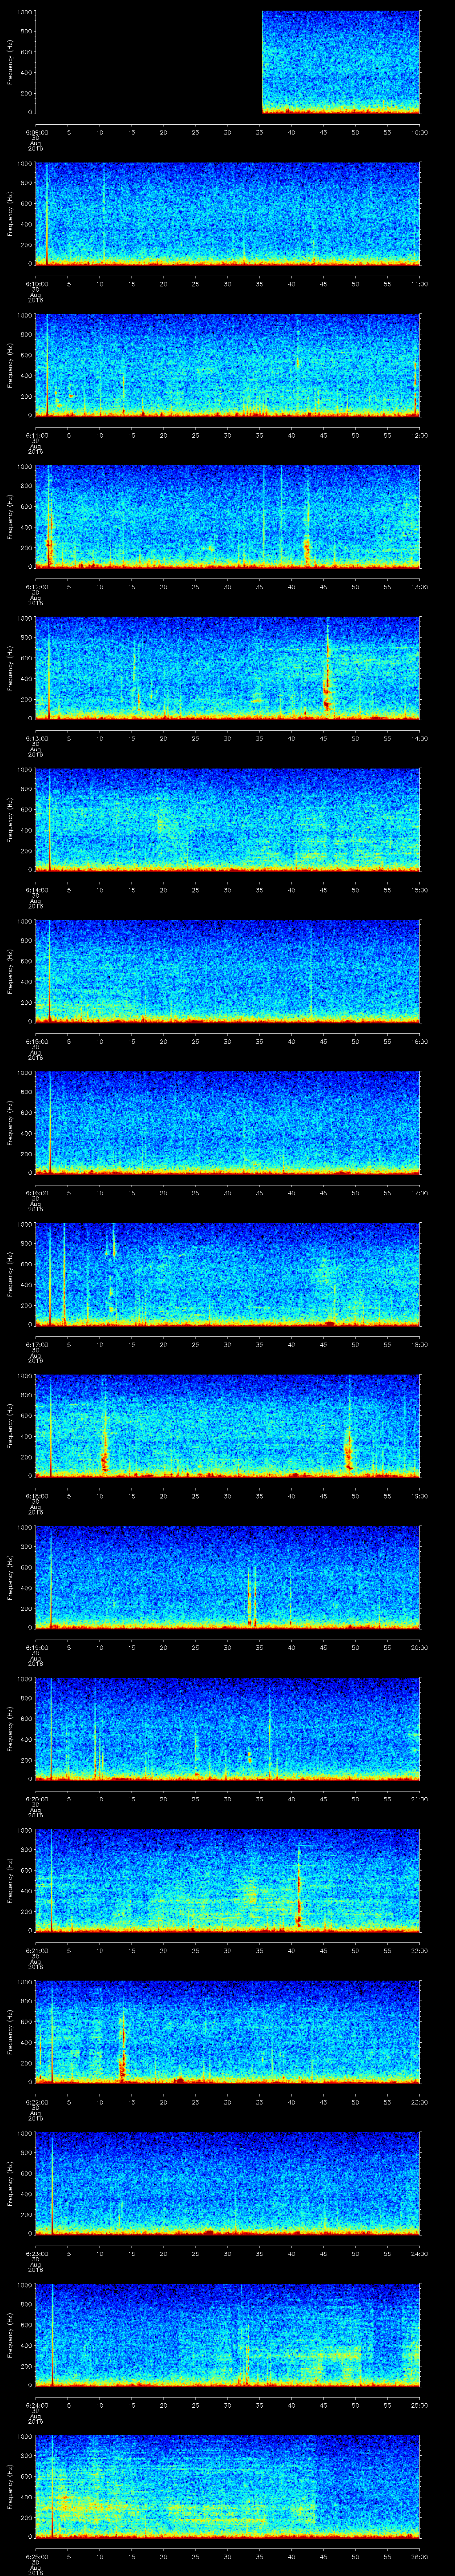Screen dimensions: 455x2576
Task: Open the spectrogram panel starting at 6:23:00
Action: 228,2183
